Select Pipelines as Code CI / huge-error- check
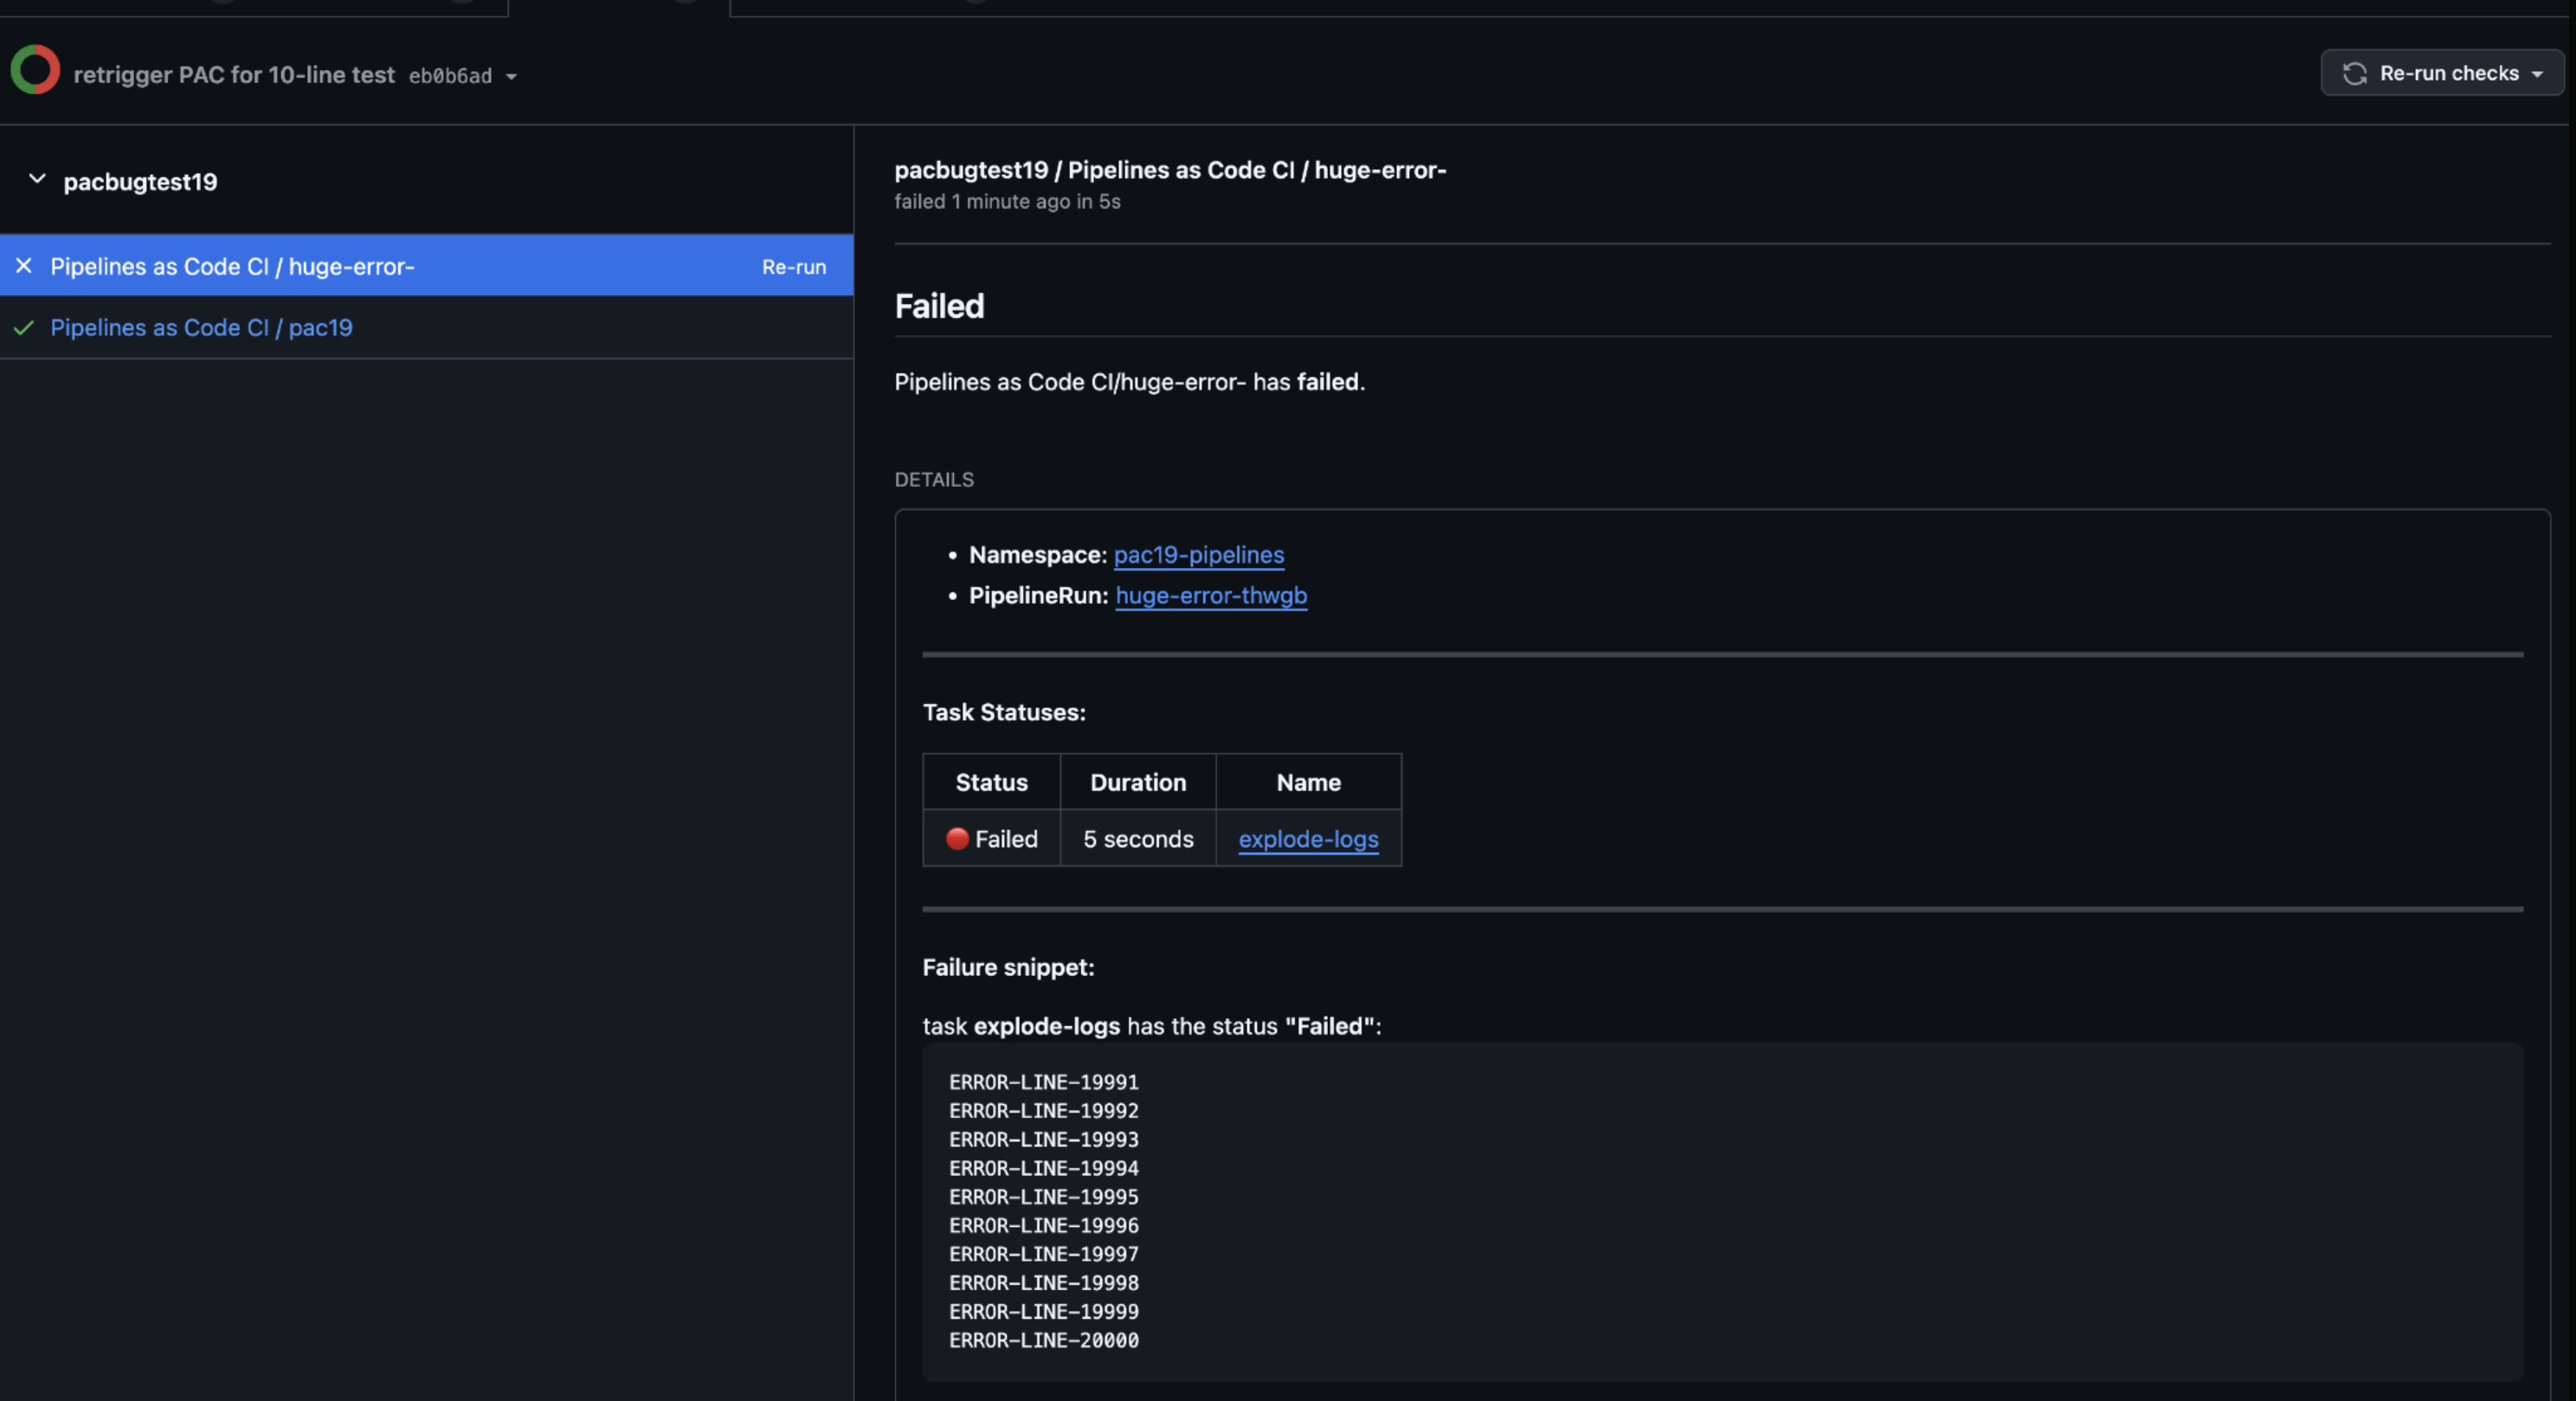 click(x=232, y=267)
